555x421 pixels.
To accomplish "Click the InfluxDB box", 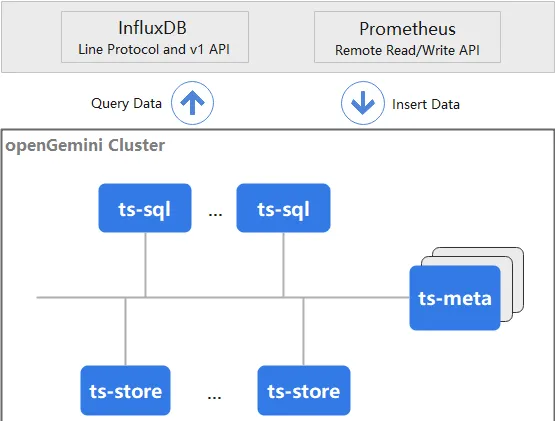I will tap(155, 37).
